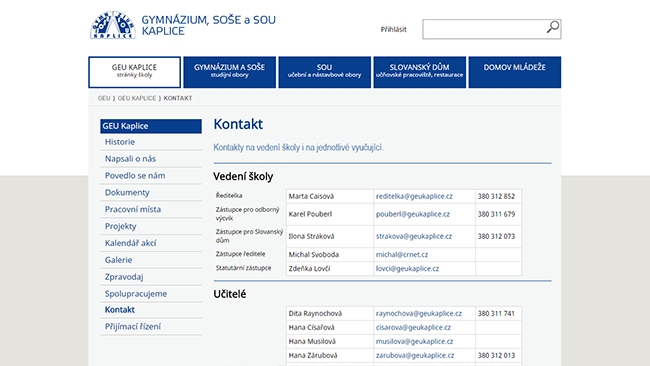650x366 pixels.
Task: Open Pracovní místa in the sidebar
Action: click(133, 209)
